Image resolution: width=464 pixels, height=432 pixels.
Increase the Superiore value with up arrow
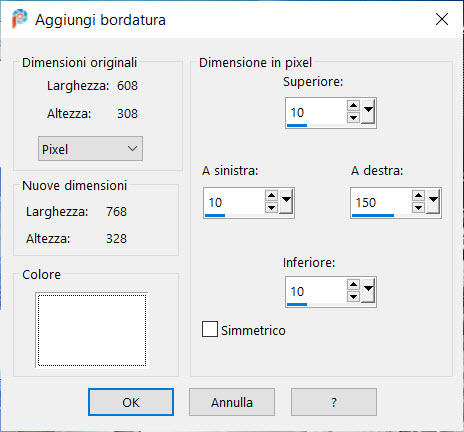[353, 106]
